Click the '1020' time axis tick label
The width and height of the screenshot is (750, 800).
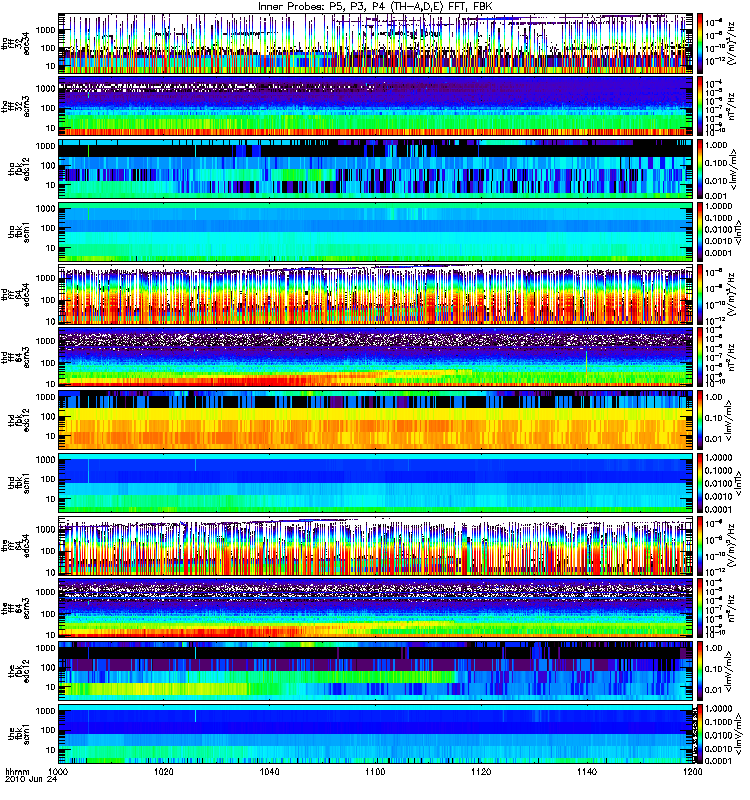pyautogui.click(x=164, y=772)
